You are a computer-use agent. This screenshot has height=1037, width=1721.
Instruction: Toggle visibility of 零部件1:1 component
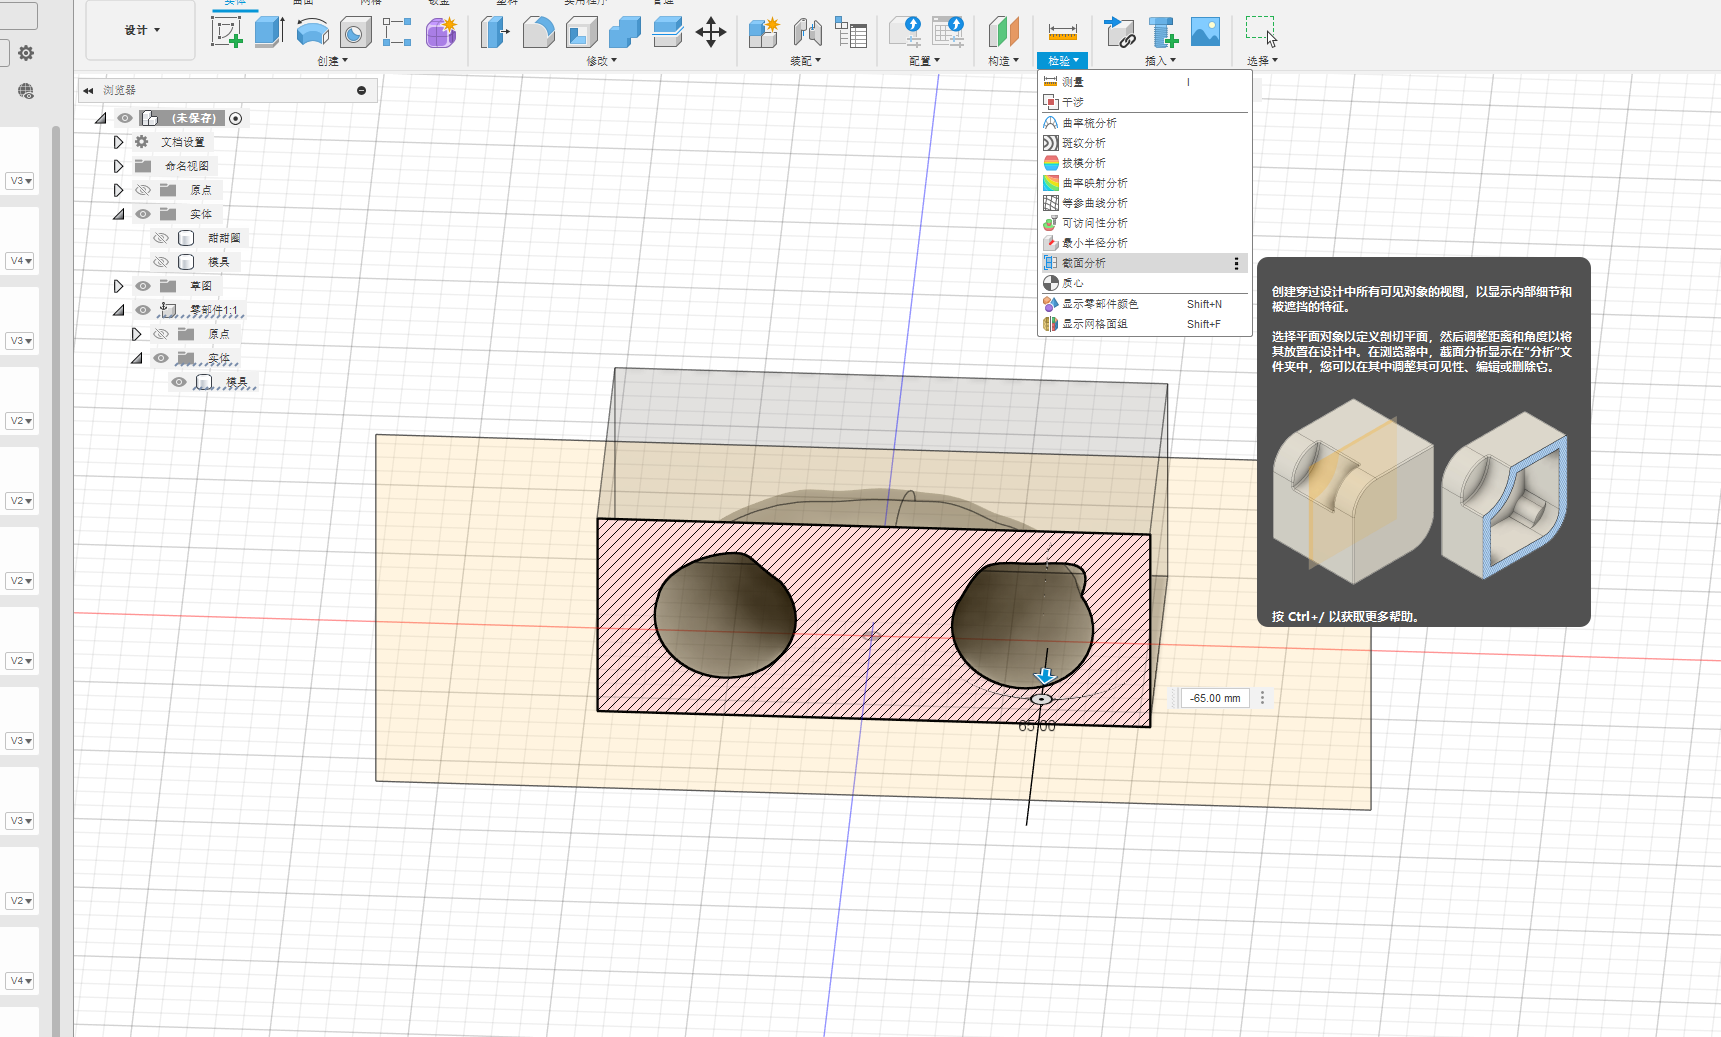143,310
